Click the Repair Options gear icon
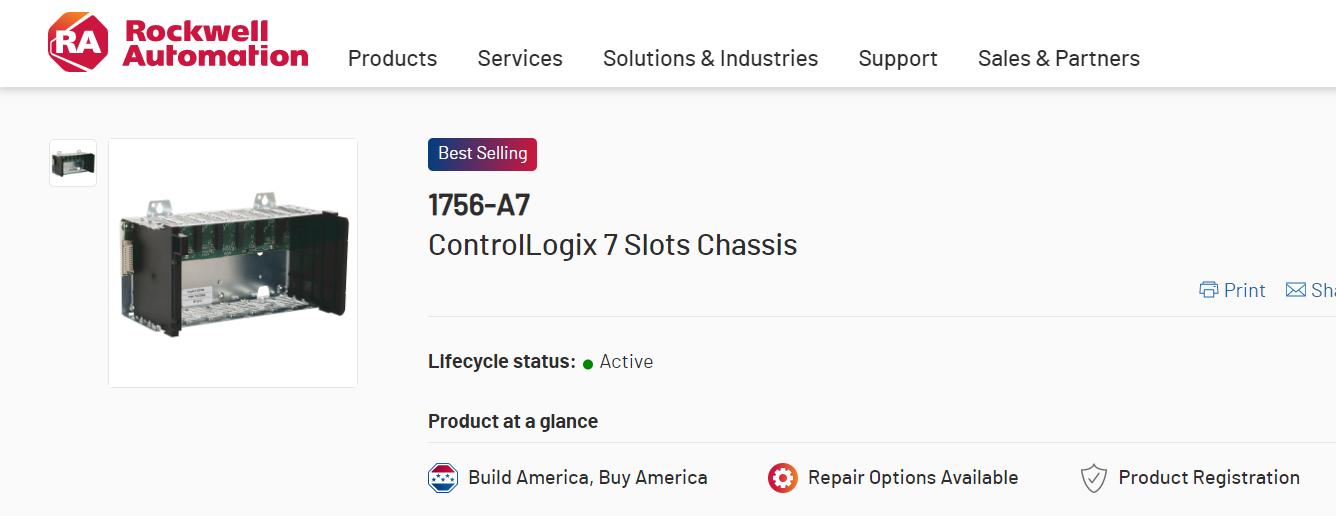Image resolution: width=1336 pixels, height=516 pixels. pos(783,478)
